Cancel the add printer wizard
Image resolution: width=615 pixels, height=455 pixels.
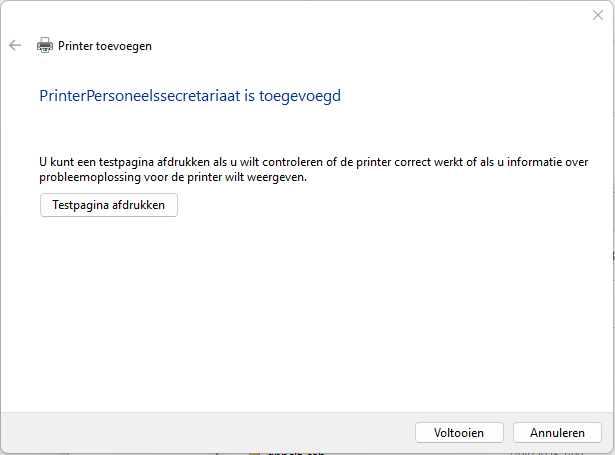click(557, 433)
